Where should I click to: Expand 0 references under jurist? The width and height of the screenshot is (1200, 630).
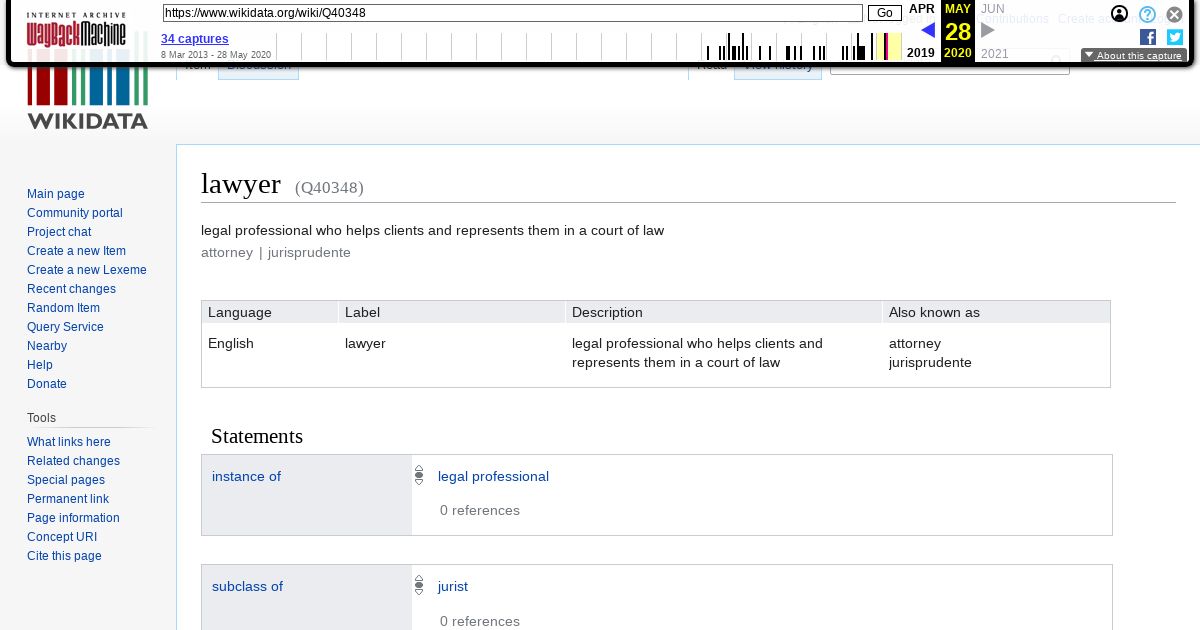480,621
